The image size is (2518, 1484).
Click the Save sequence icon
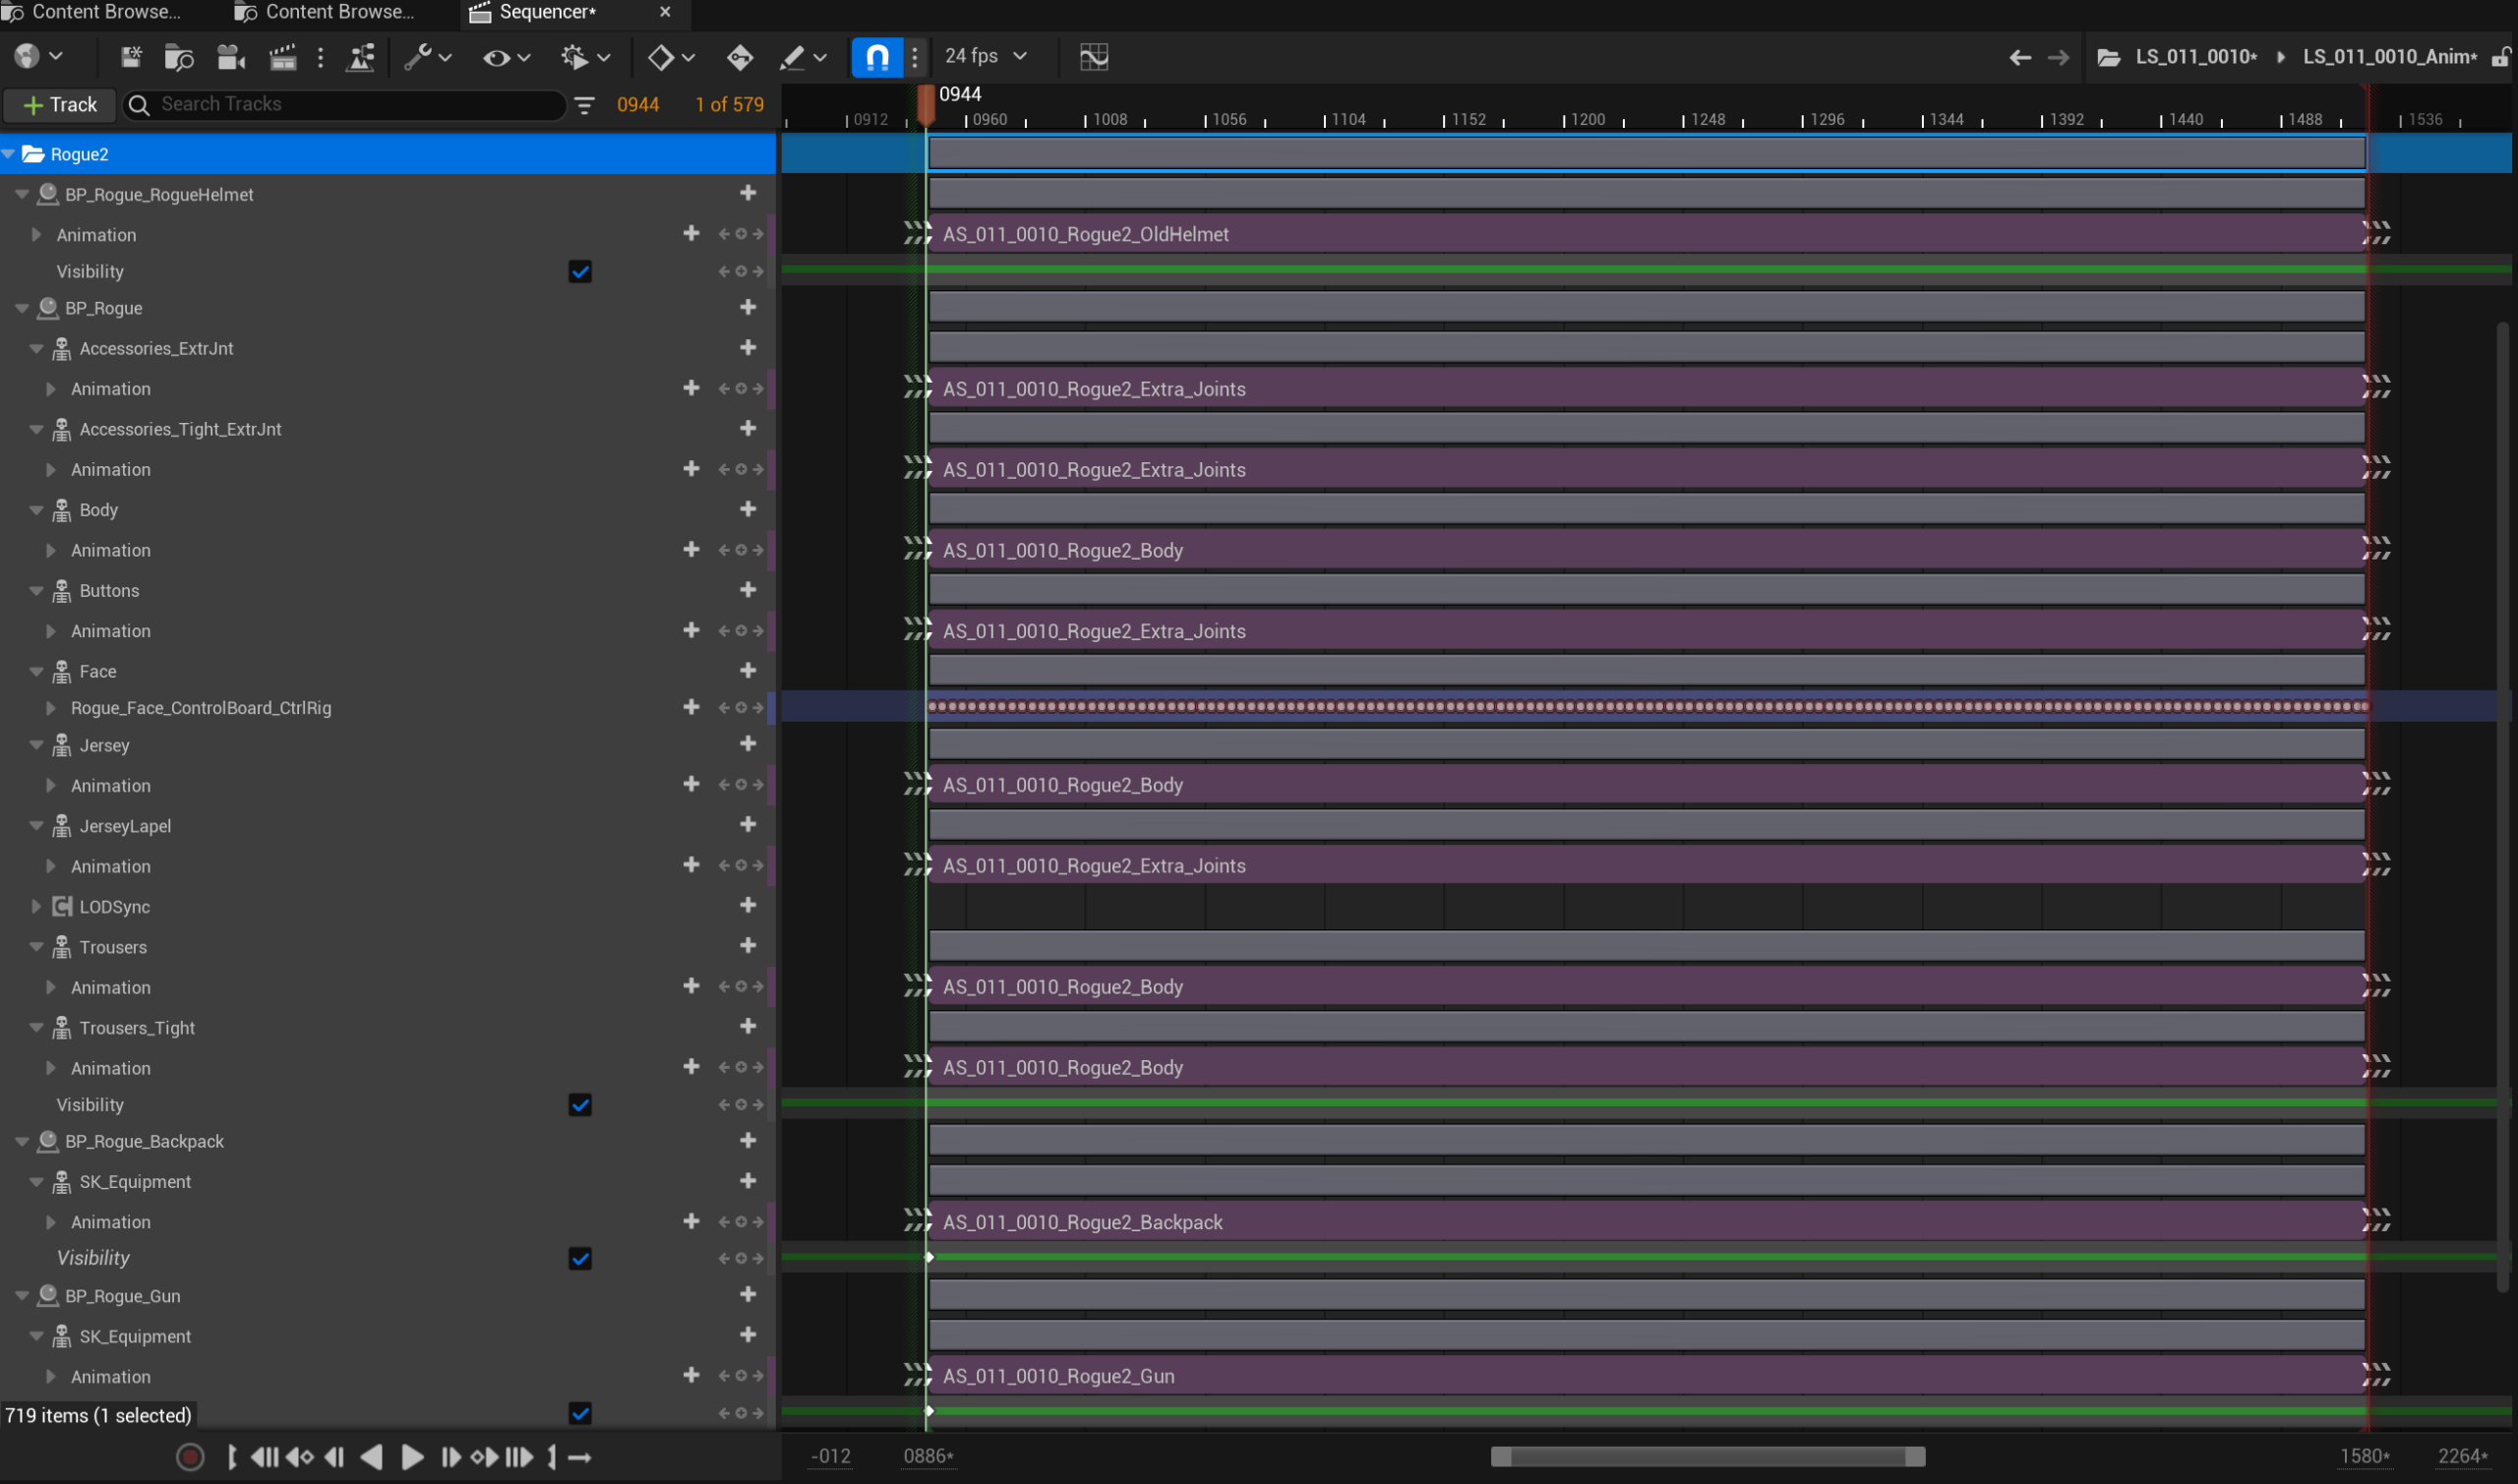(131, 57)
